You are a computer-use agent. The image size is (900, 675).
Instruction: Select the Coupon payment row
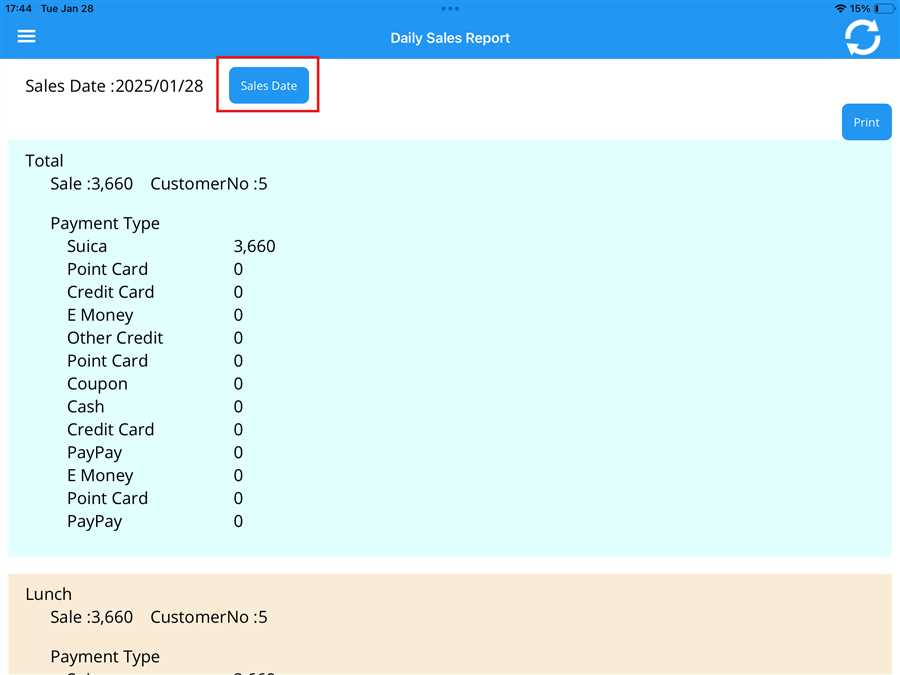97,384
